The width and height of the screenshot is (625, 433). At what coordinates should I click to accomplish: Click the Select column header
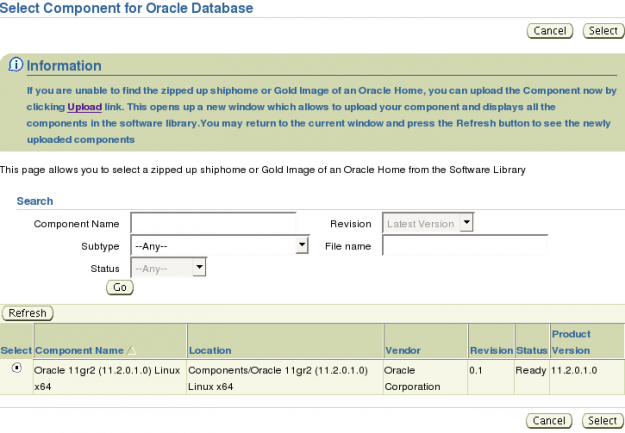[x=16, y=350]
